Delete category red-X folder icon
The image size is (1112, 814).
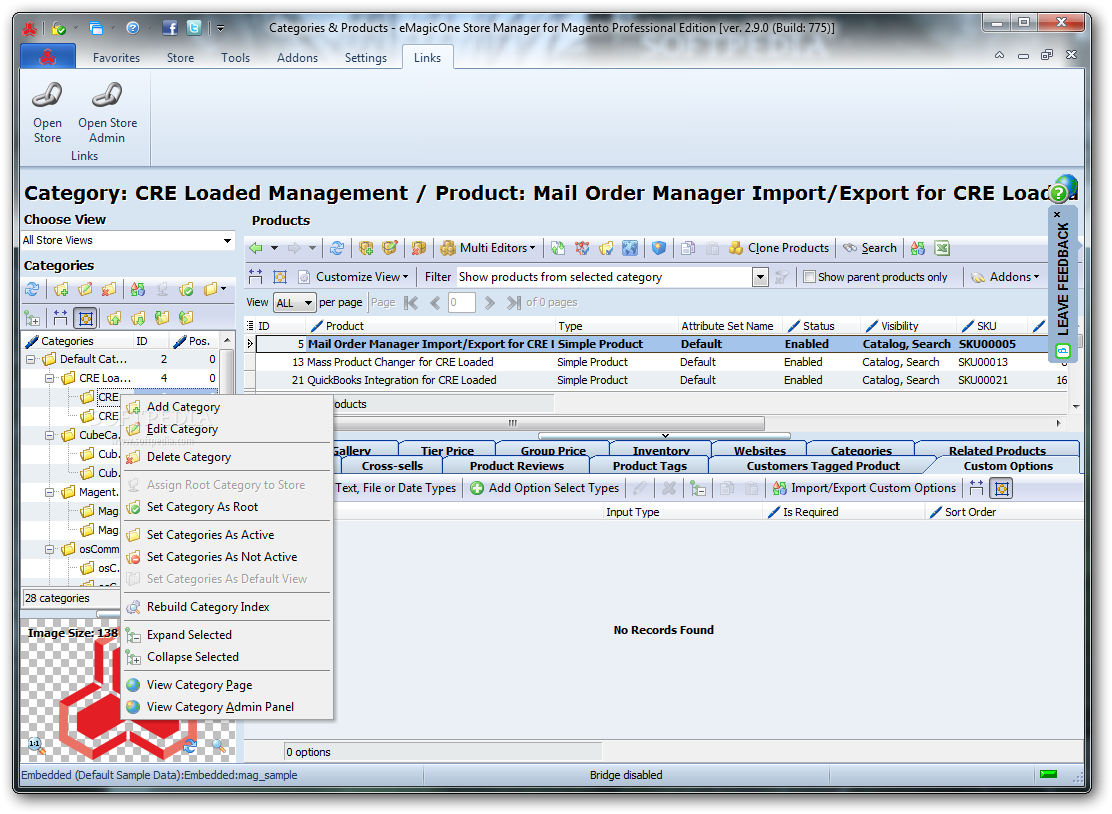coord(109,289)
